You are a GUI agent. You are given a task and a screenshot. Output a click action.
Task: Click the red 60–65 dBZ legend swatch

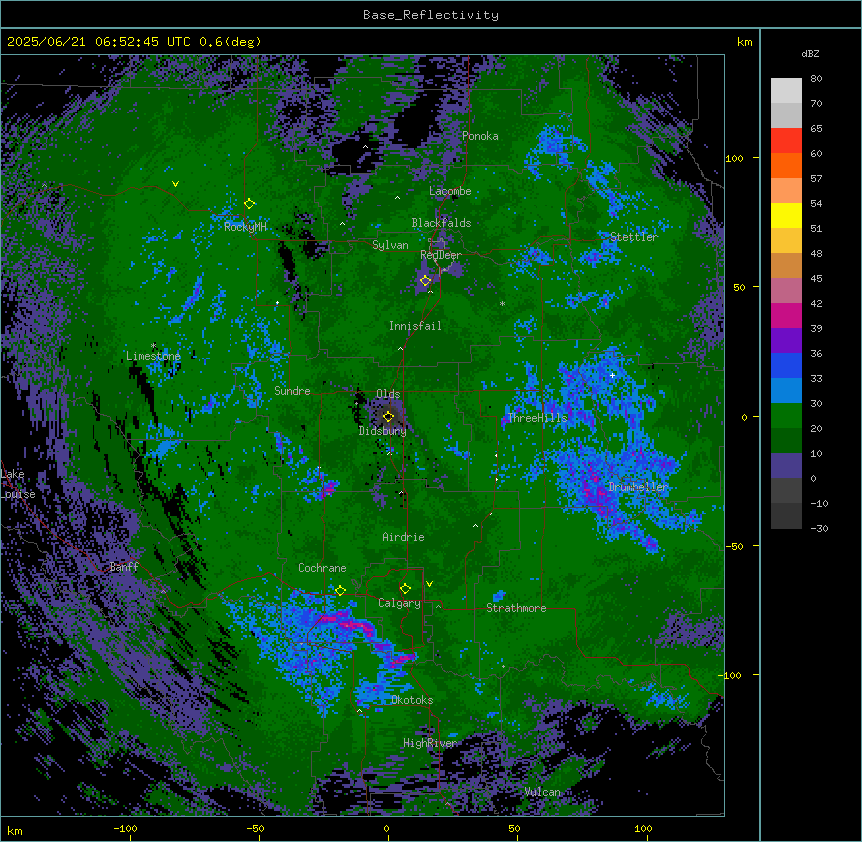click(x=786, y=141)
